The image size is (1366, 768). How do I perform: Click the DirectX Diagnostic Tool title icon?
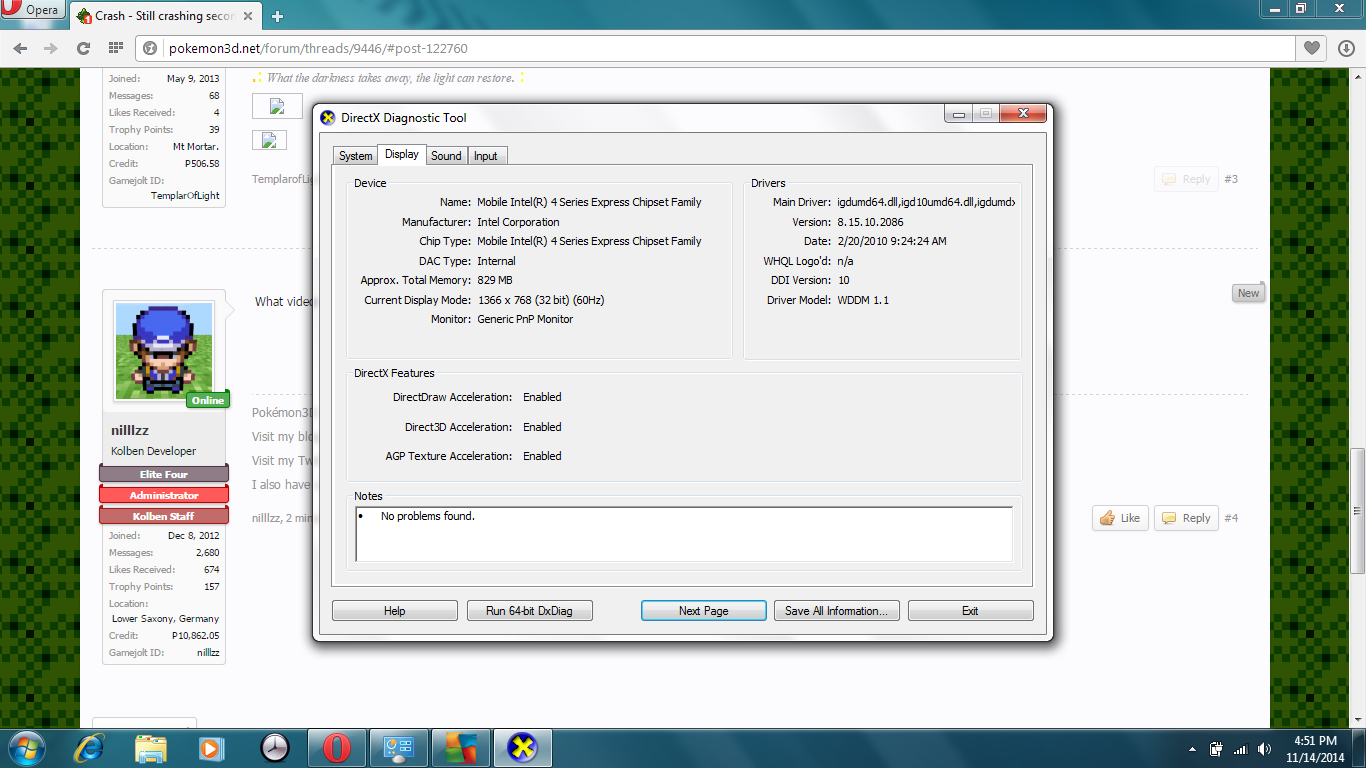327,118
